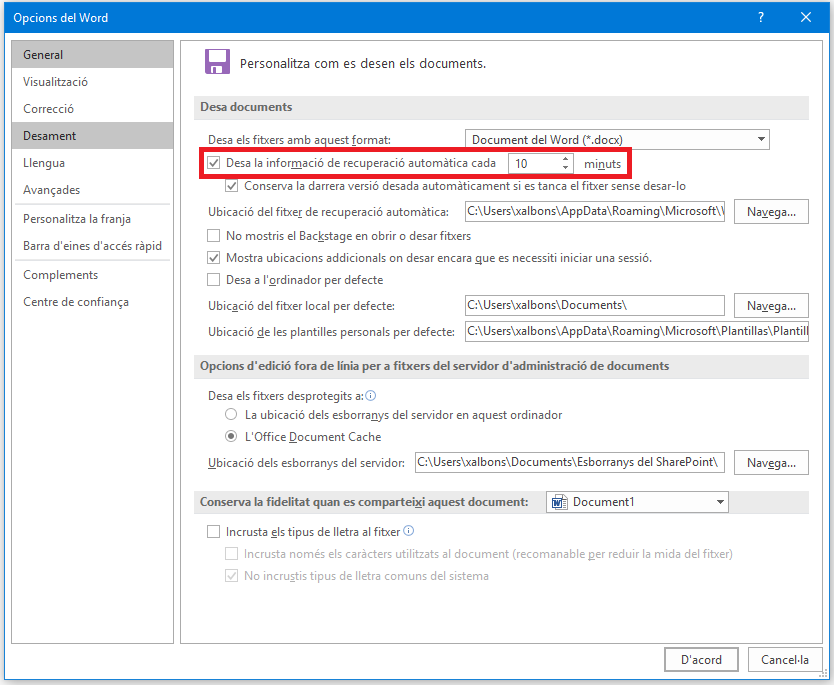Decrease autosave minutes with the down arrow
The image size is (834, 685).
pos(565,167)
